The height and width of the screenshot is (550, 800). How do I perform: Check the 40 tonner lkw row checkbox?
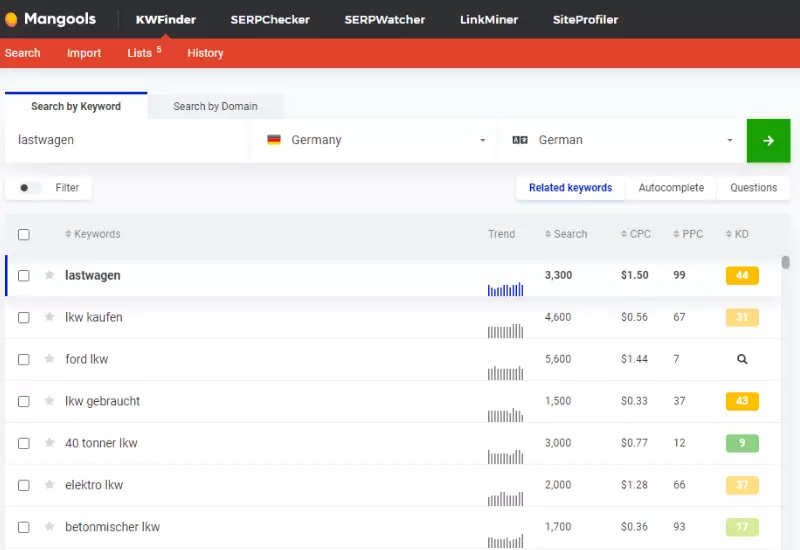click(x=23, y=443)
